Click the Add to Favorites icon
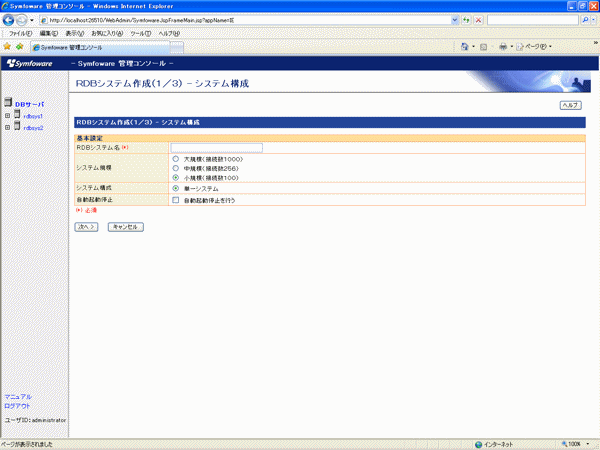 (20, 46)
